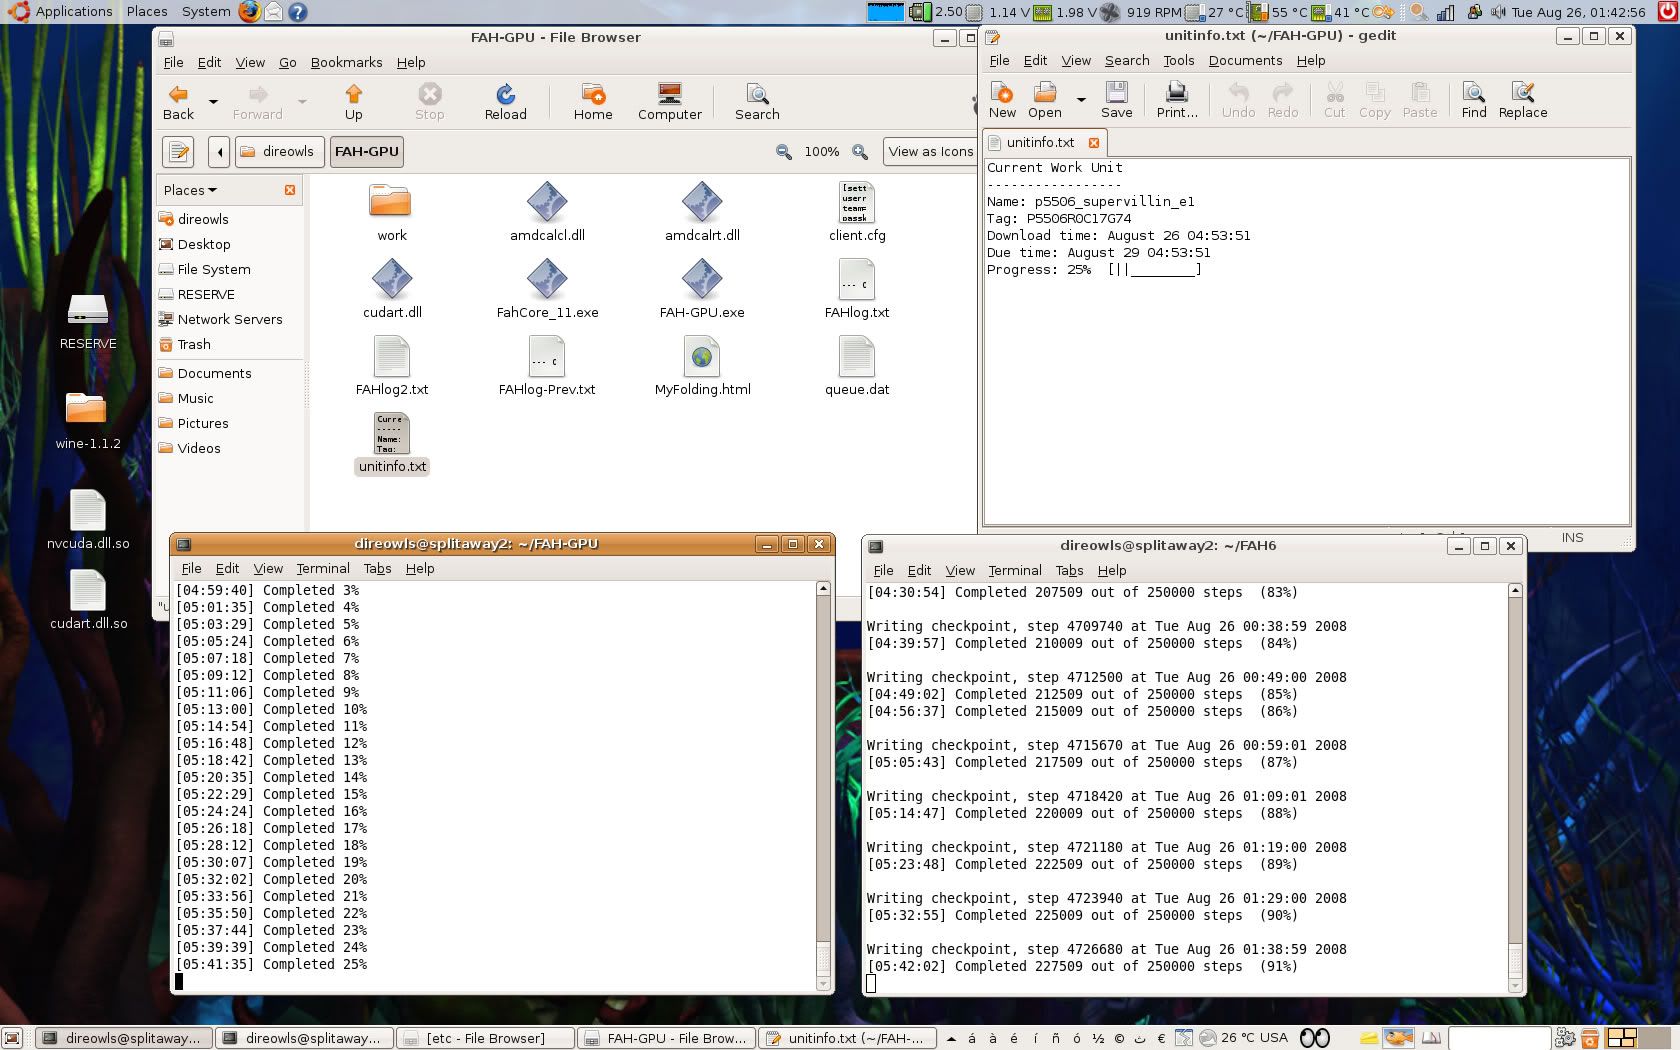Open the Back history dropdown arrow

click(x=213, y=102)
